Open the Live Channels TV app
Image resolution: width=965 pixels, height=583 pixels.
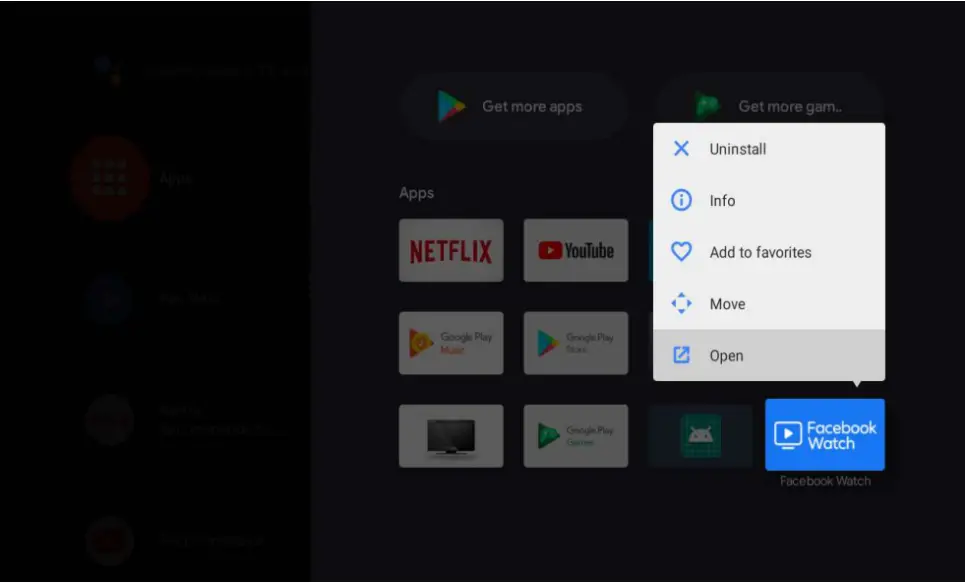pos(451,435)
